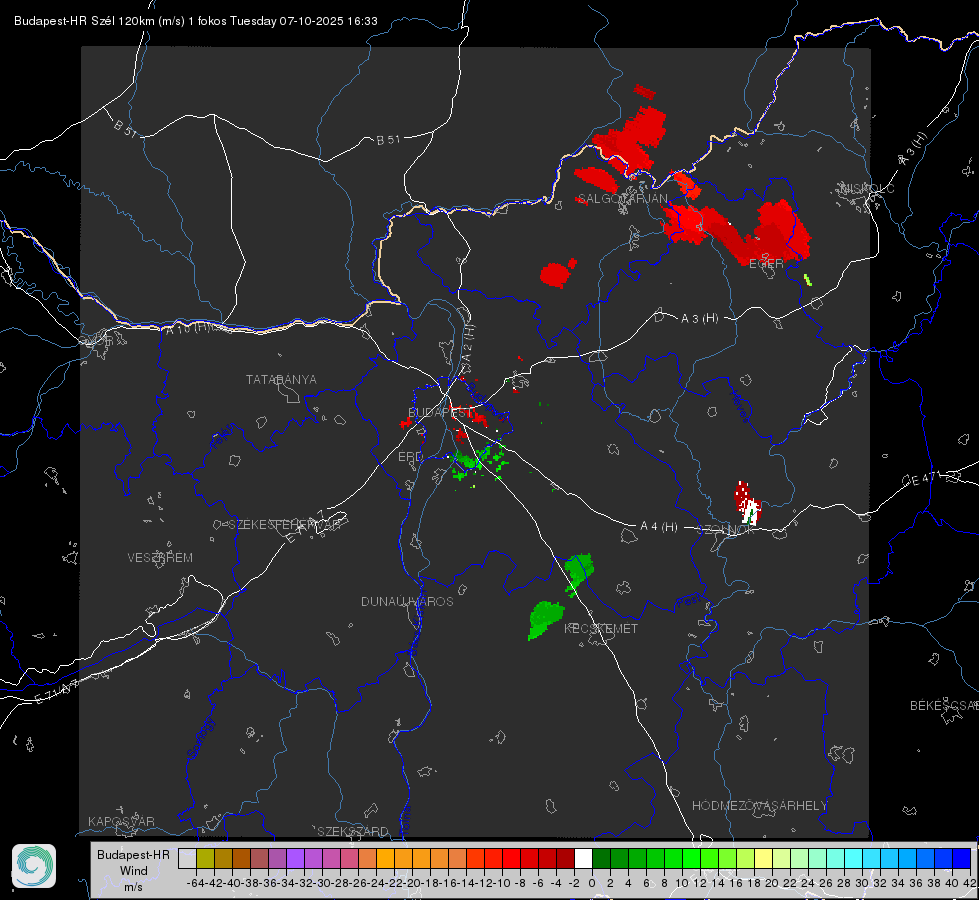Click the cyan swatch between 28 and 30

(x=853, y=858)
